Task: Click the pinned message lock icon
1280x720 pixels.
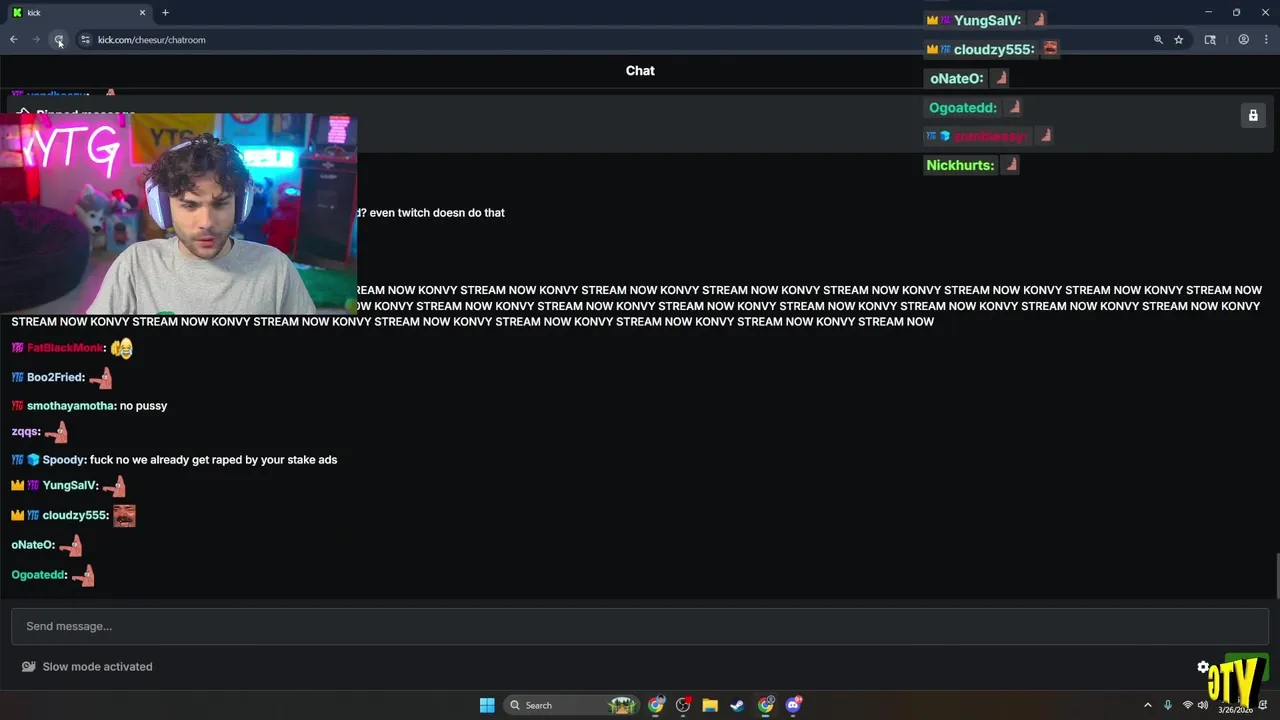Action: pos(1253,116)
